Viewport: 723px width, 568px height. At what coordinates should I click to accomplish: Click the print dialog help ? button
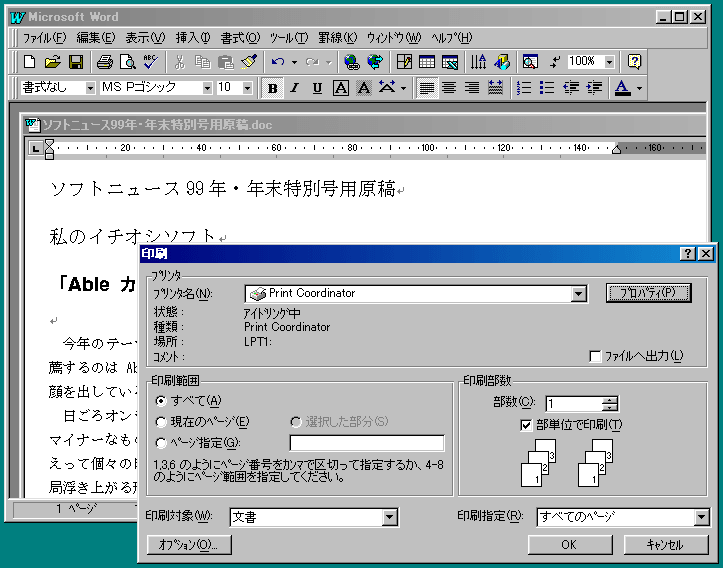click(x=687, y=254)
